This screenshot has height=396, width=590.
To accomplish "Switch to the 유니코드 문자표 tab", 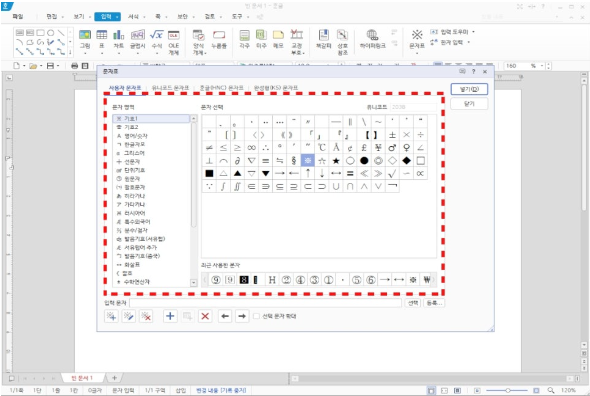I will 170,88.
